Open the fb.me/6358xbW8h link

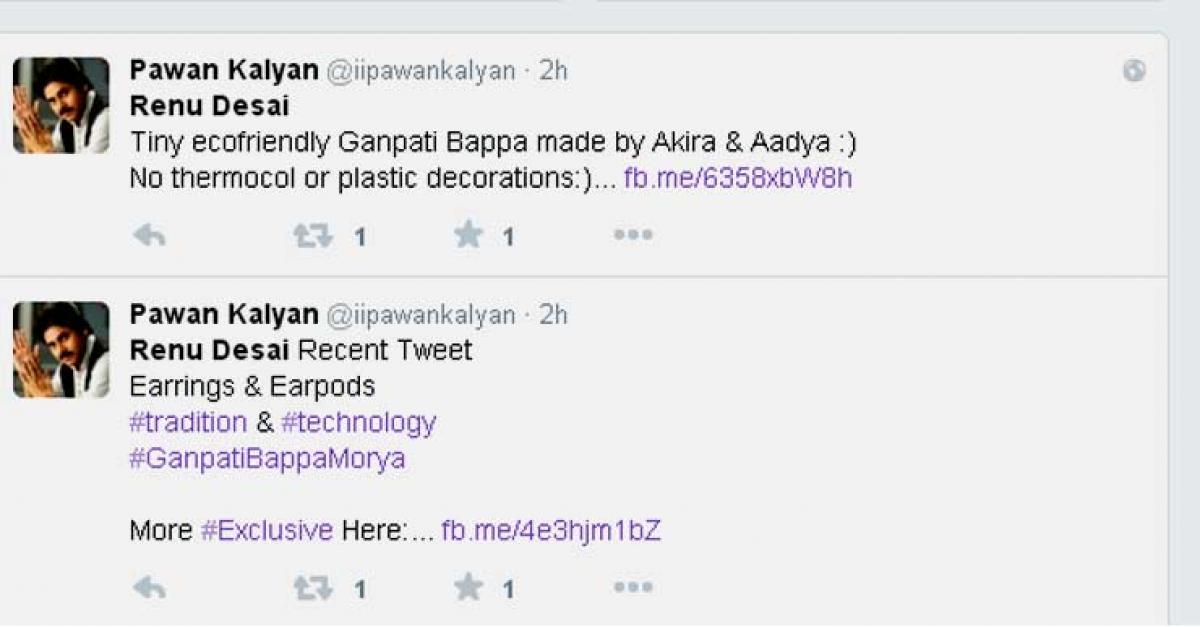pos(738,179)
